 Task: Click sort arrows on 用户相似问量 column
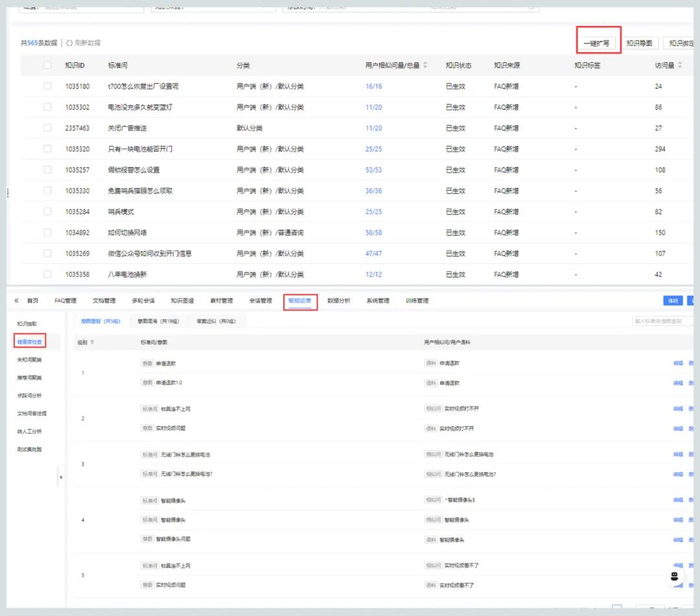point(426,65)
